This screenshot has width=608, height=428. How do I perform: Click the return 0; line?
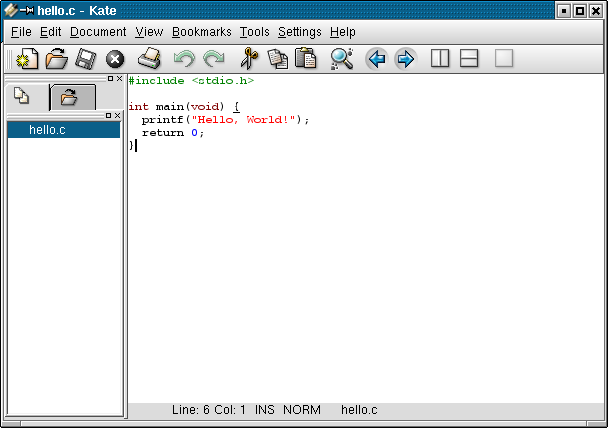point(173,133)
